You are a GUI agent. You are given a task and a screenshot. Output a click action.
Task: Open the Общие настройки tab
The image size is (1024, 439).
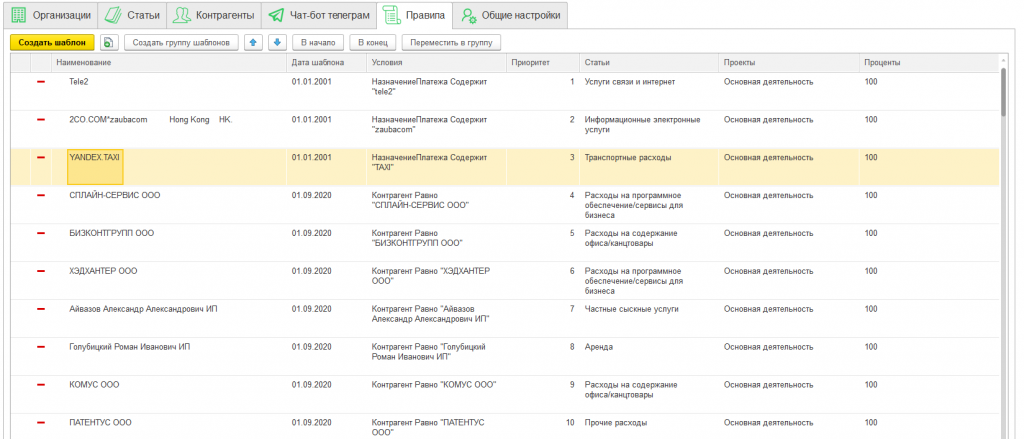pyautogui.click(x=510, y=15)
